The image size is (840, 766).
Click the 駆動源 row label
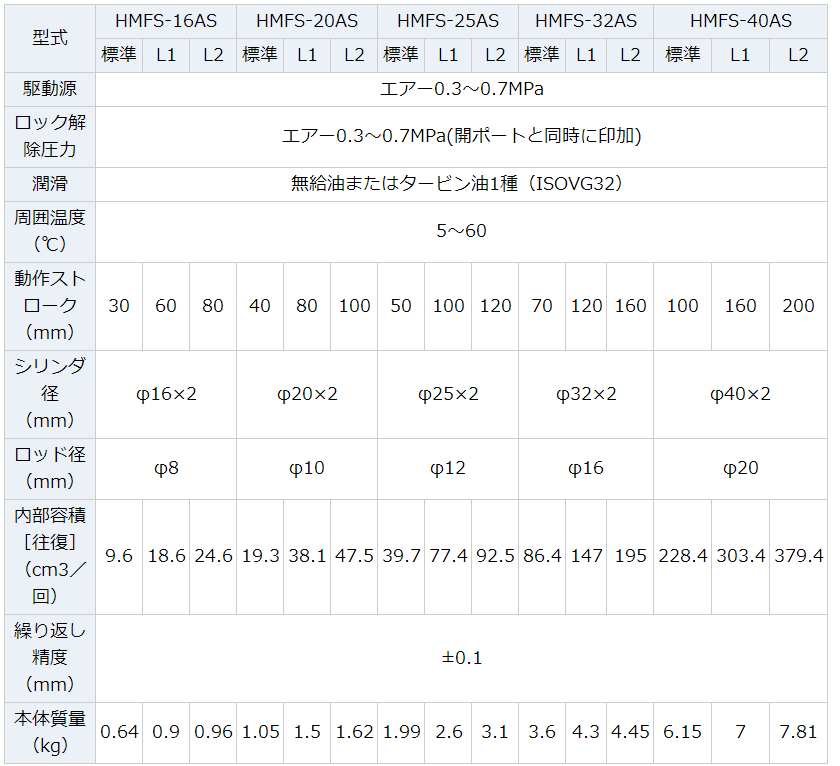[x=50, y=89]
